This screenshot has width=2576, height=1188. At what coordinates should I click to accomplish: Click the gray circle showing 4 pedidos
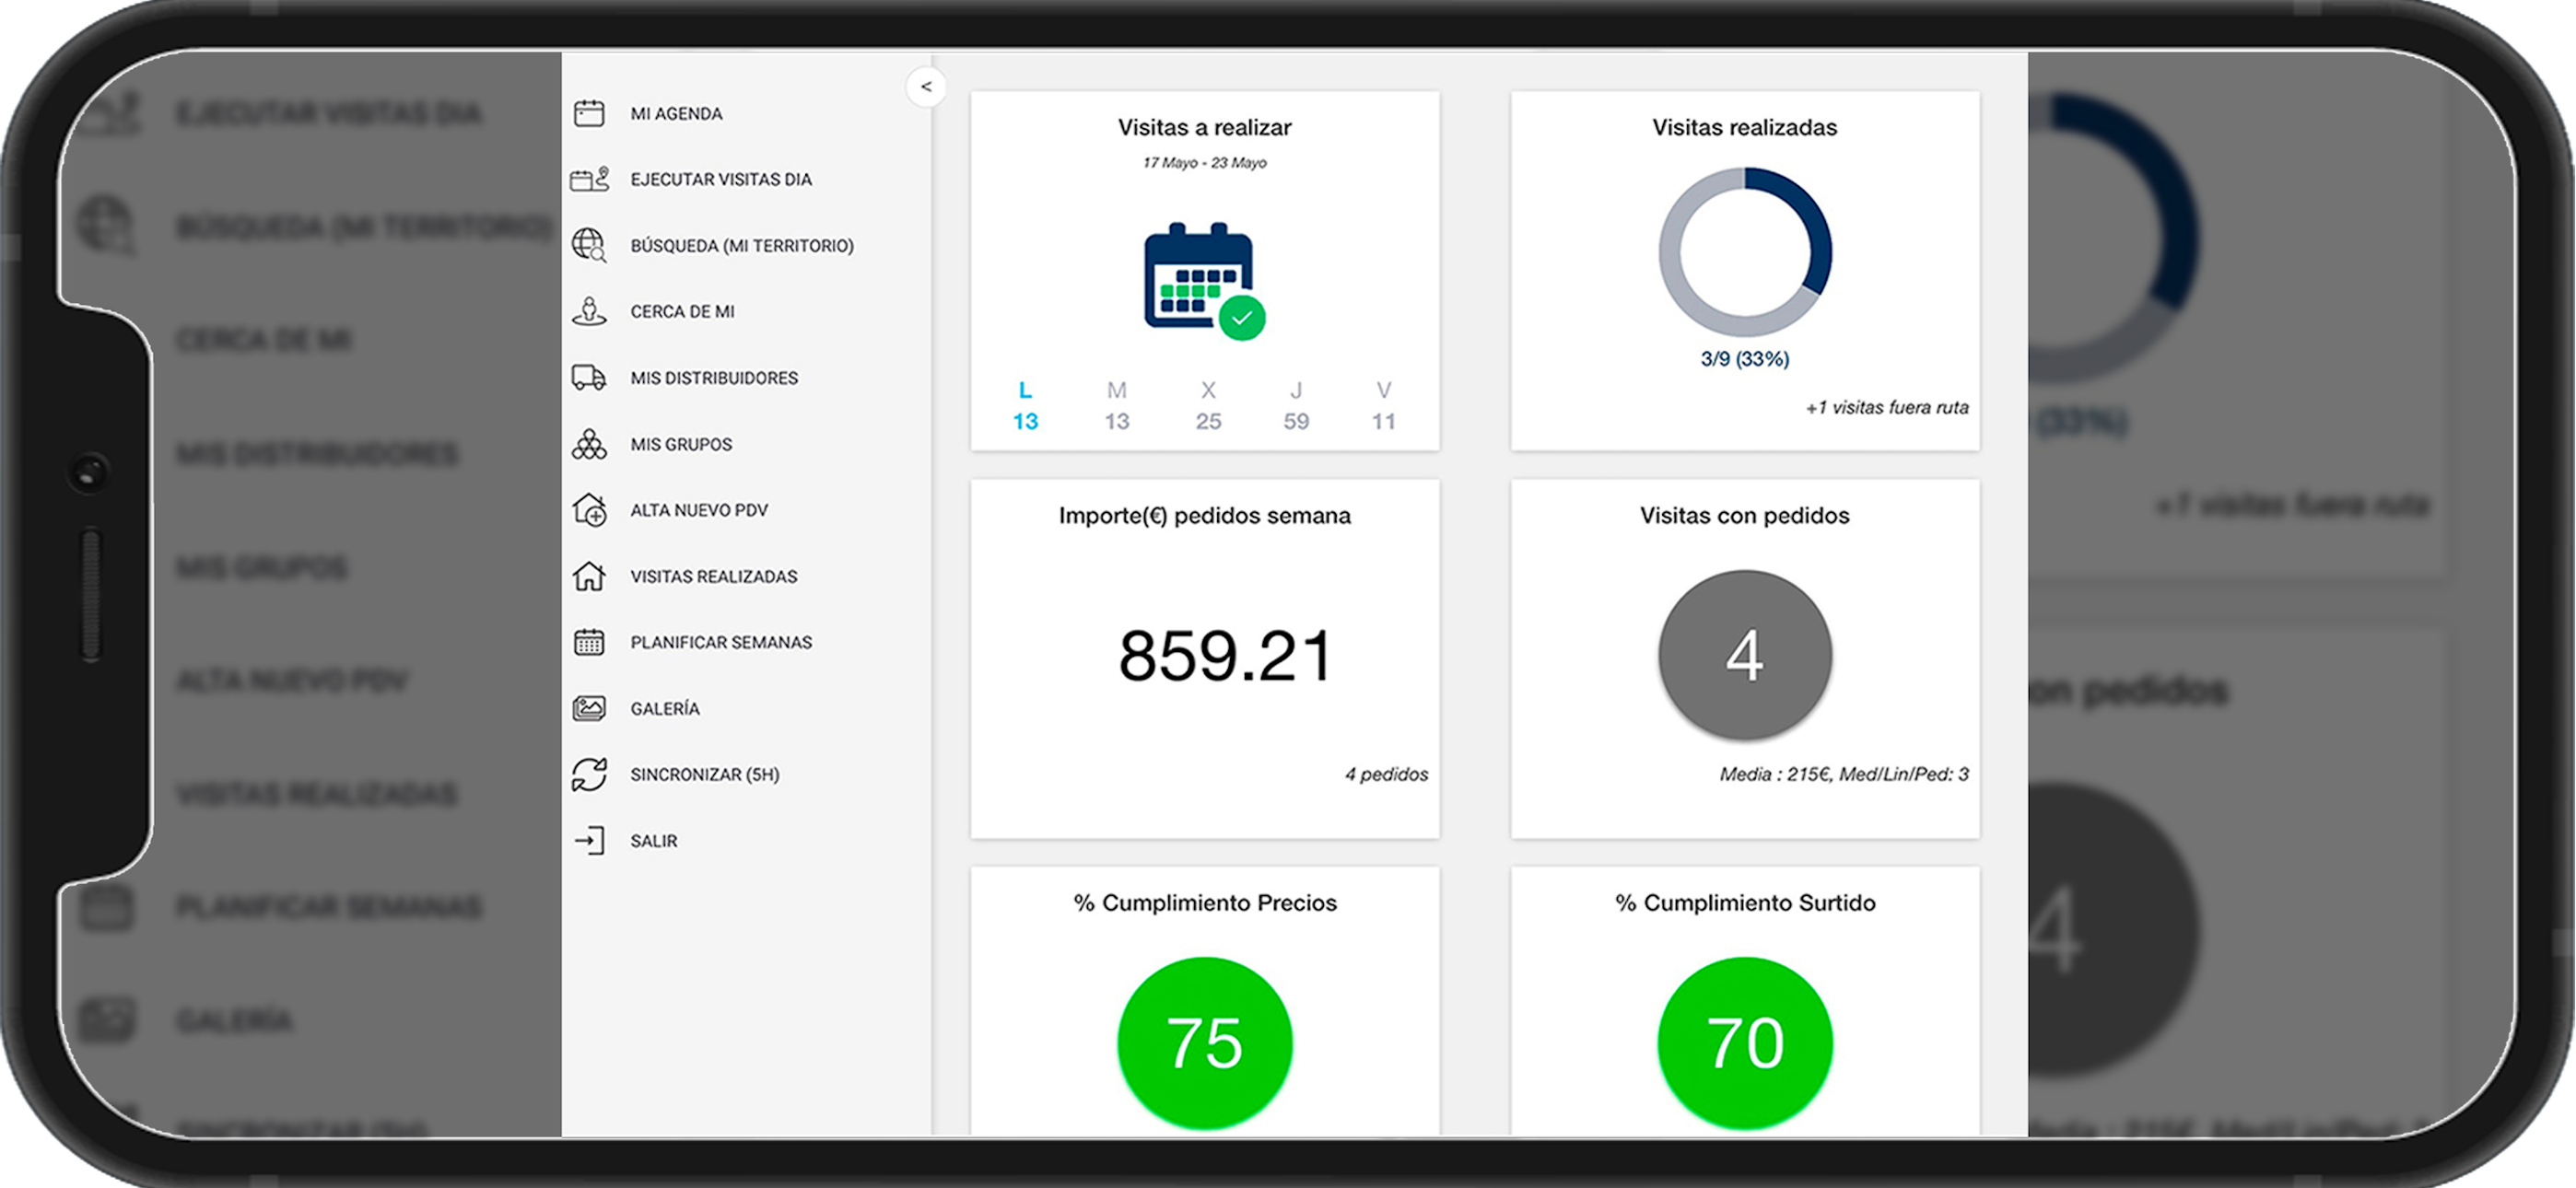pyautogui.click(x=1744, y=655)
